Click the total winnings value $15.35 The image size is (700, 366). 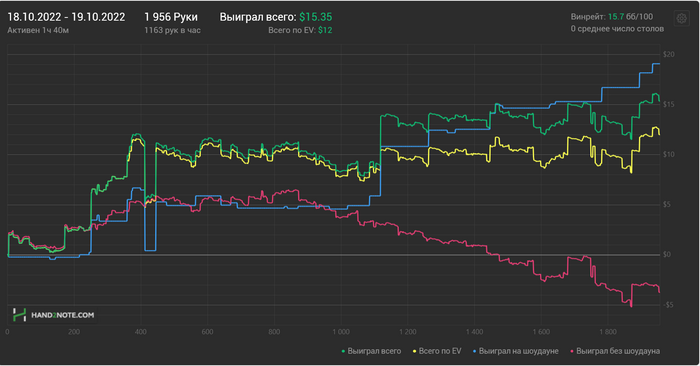pos(316,17)
